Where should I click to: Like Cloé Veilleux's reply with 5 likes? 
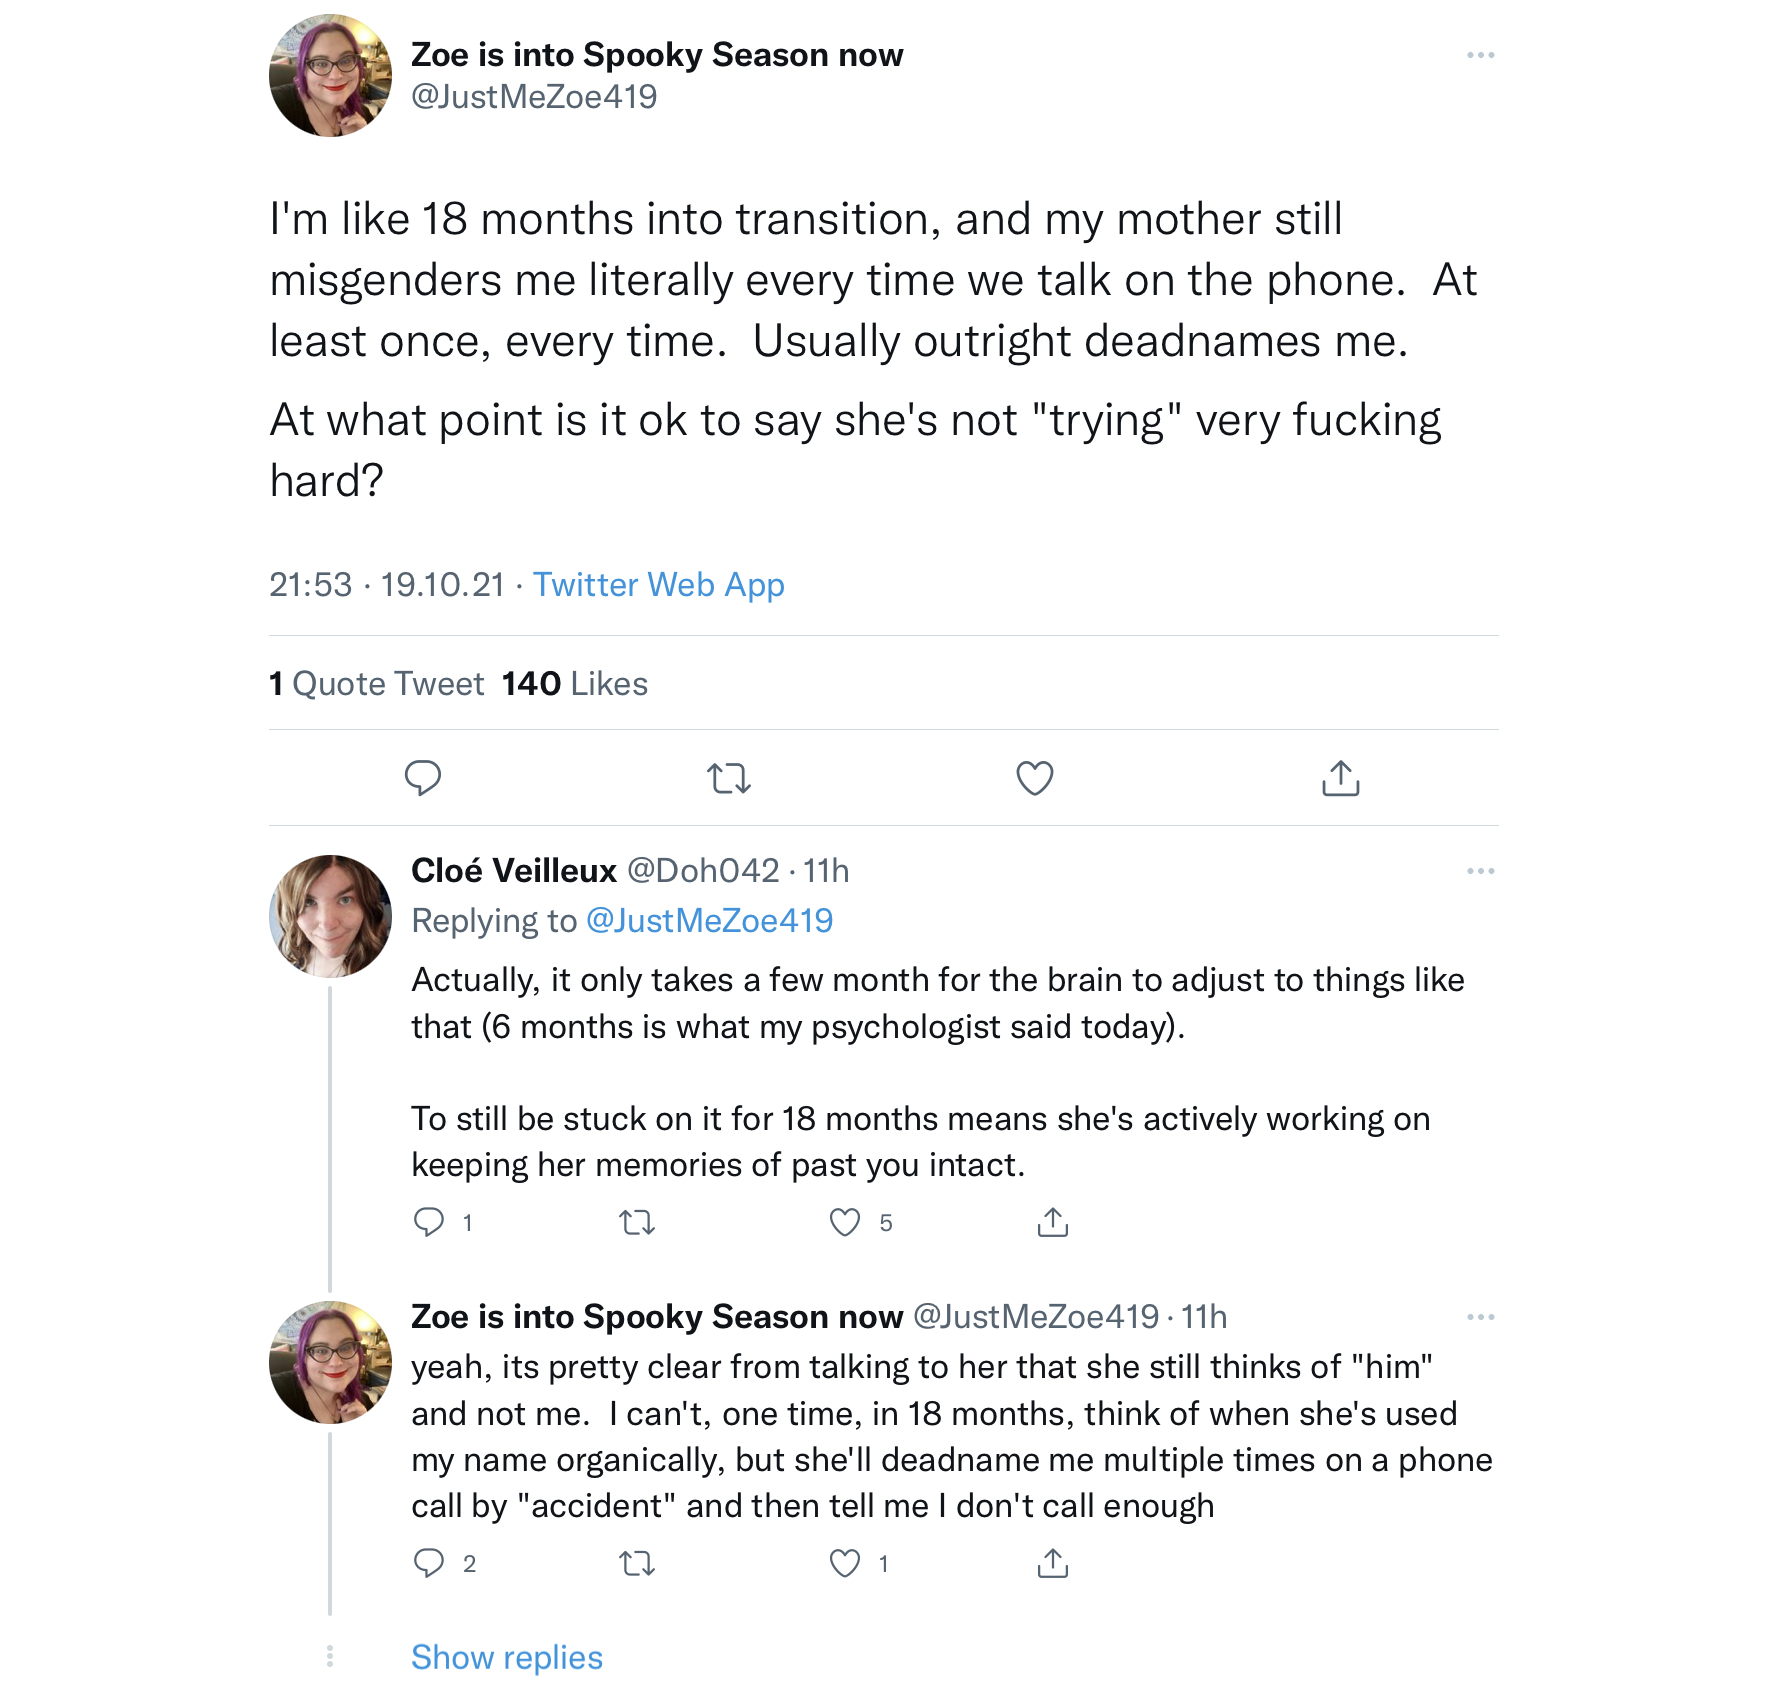tap(845, 1222)
